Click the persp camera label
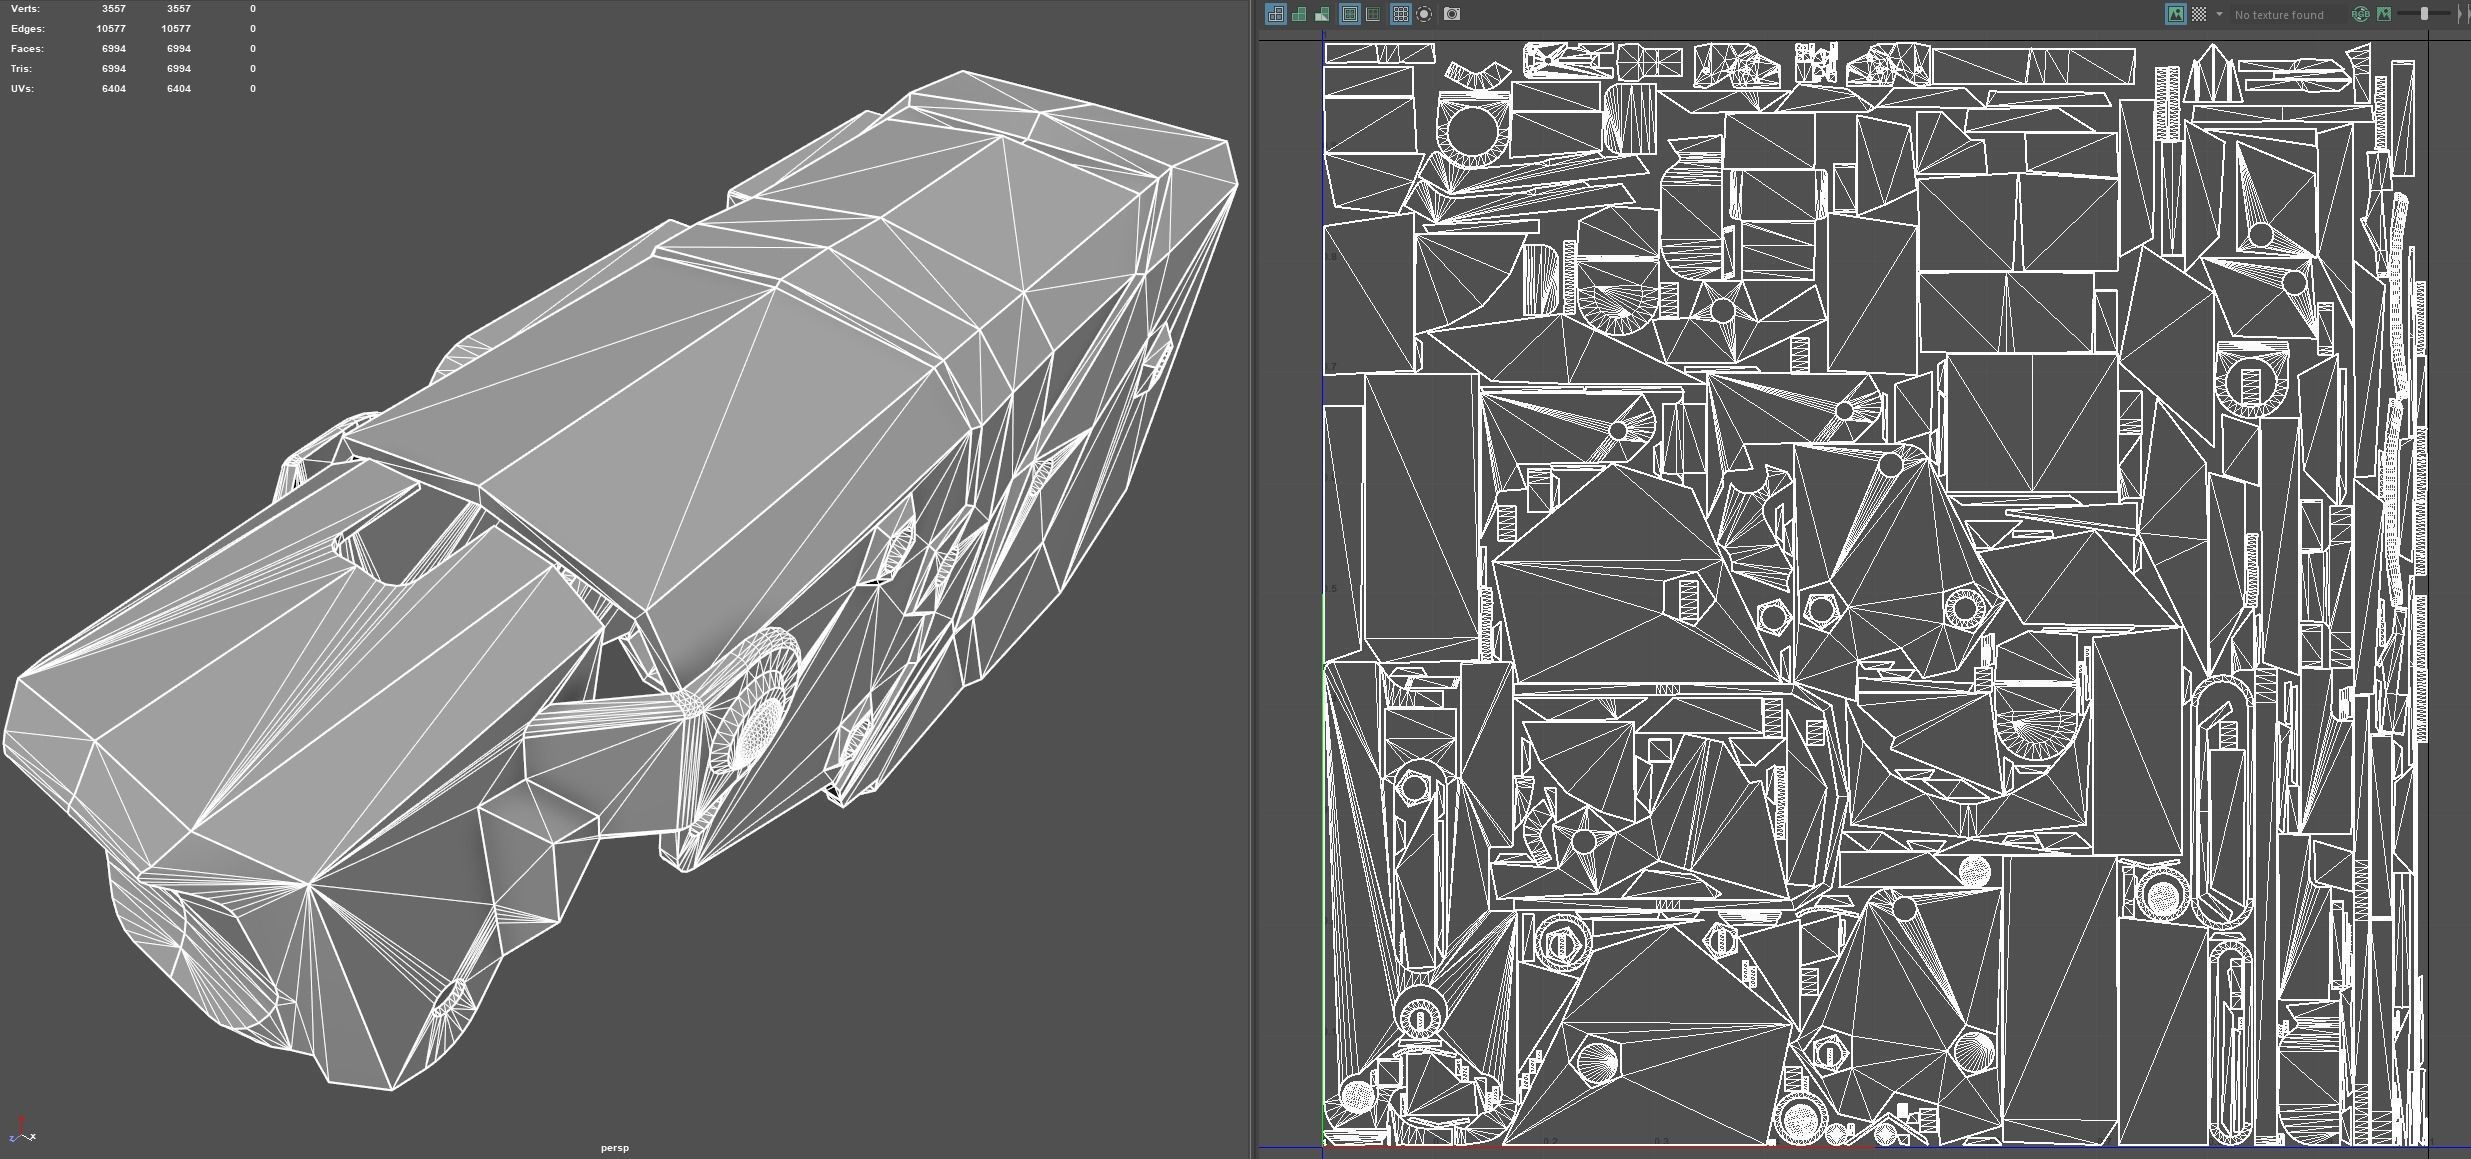Viewport: 2471px width, 1159px height. 615,1147
